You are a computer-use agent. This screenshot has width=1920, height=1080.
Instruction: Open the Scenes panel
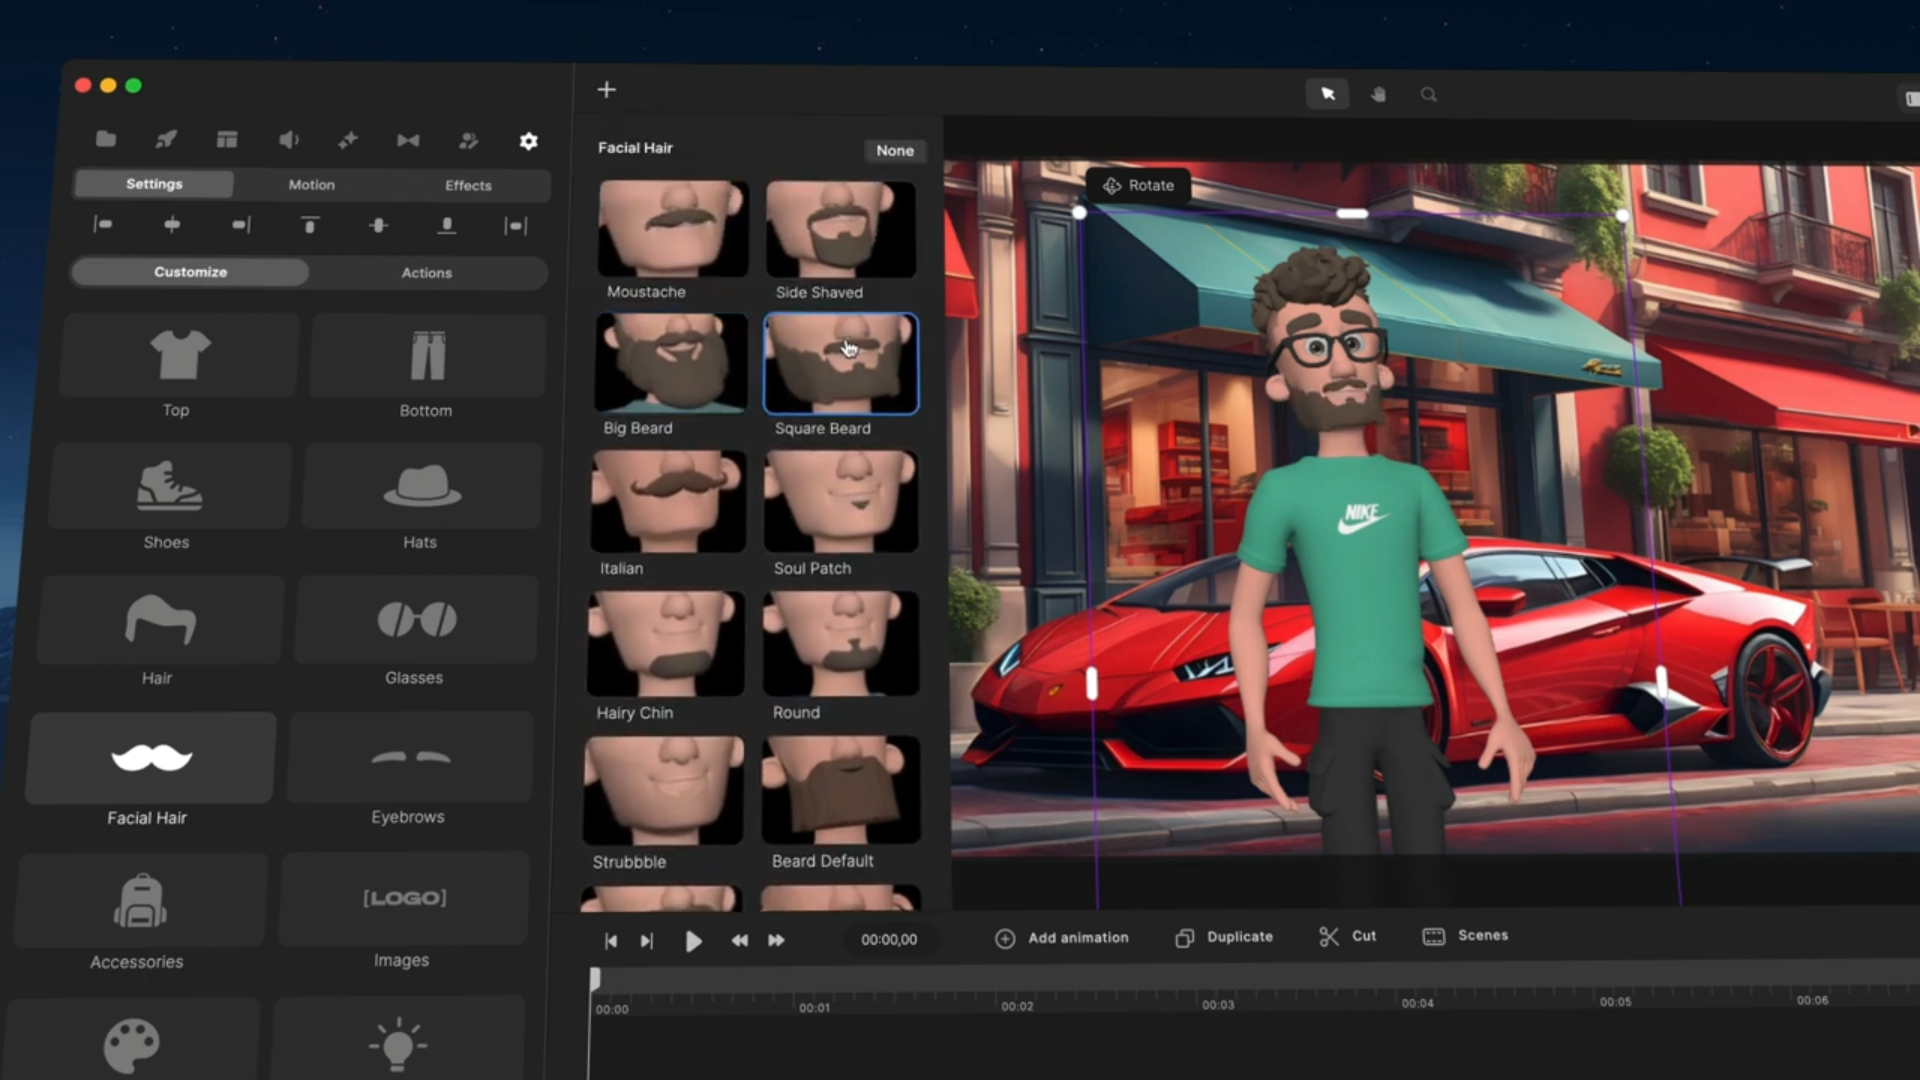(1466, 936)
